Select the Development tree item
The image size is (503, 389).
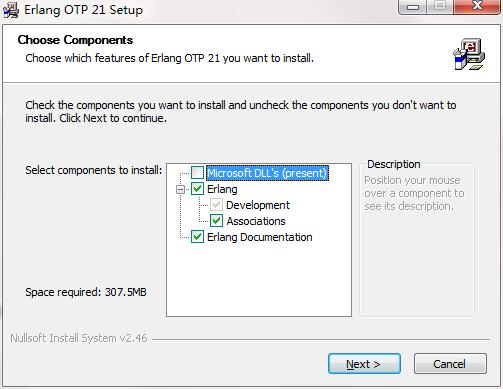point(258,205)
